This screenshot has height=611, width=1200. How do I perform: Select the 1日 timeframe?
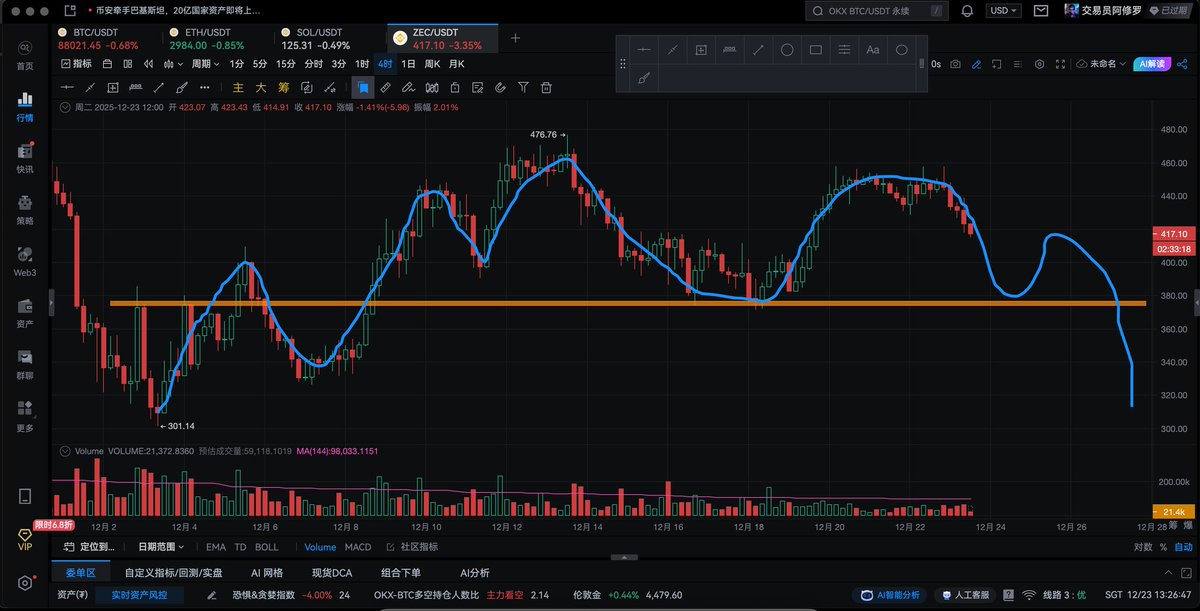point(408,63)
